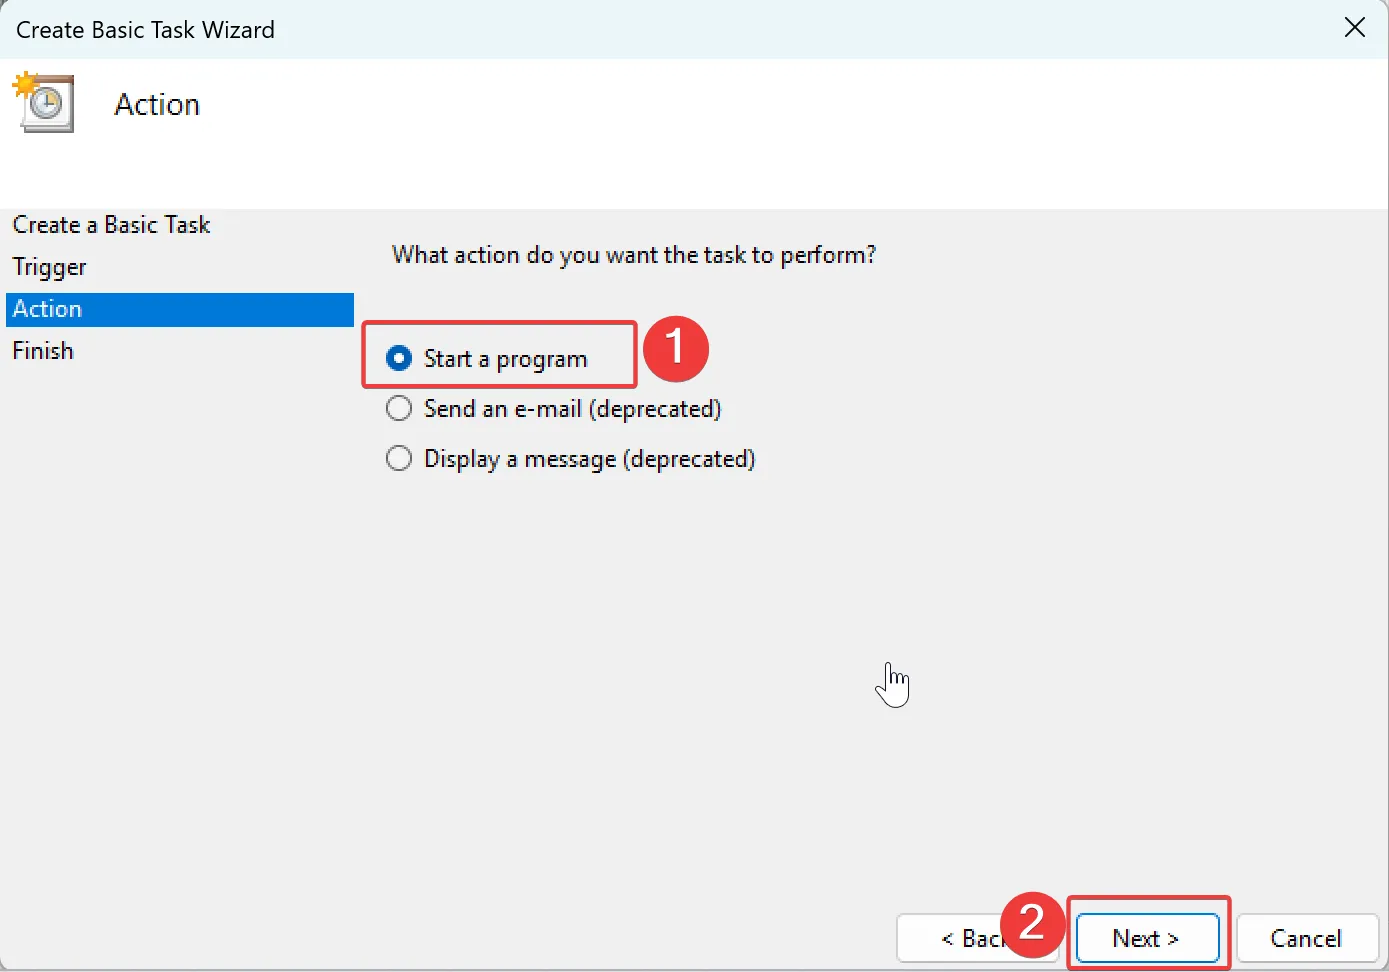
Task: Click the wizard title bar text
Action: [145, 29]
